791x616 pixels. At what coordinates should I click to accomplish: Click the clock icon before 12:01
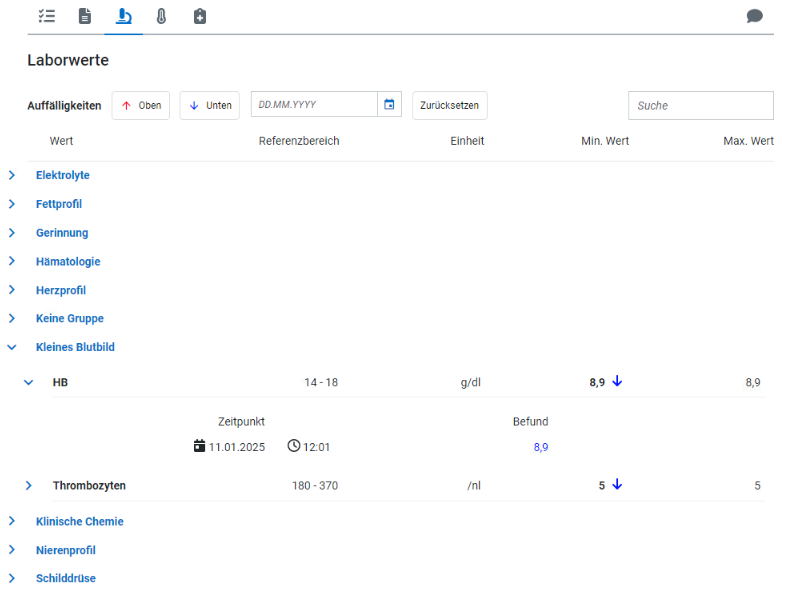pos(294,445)
